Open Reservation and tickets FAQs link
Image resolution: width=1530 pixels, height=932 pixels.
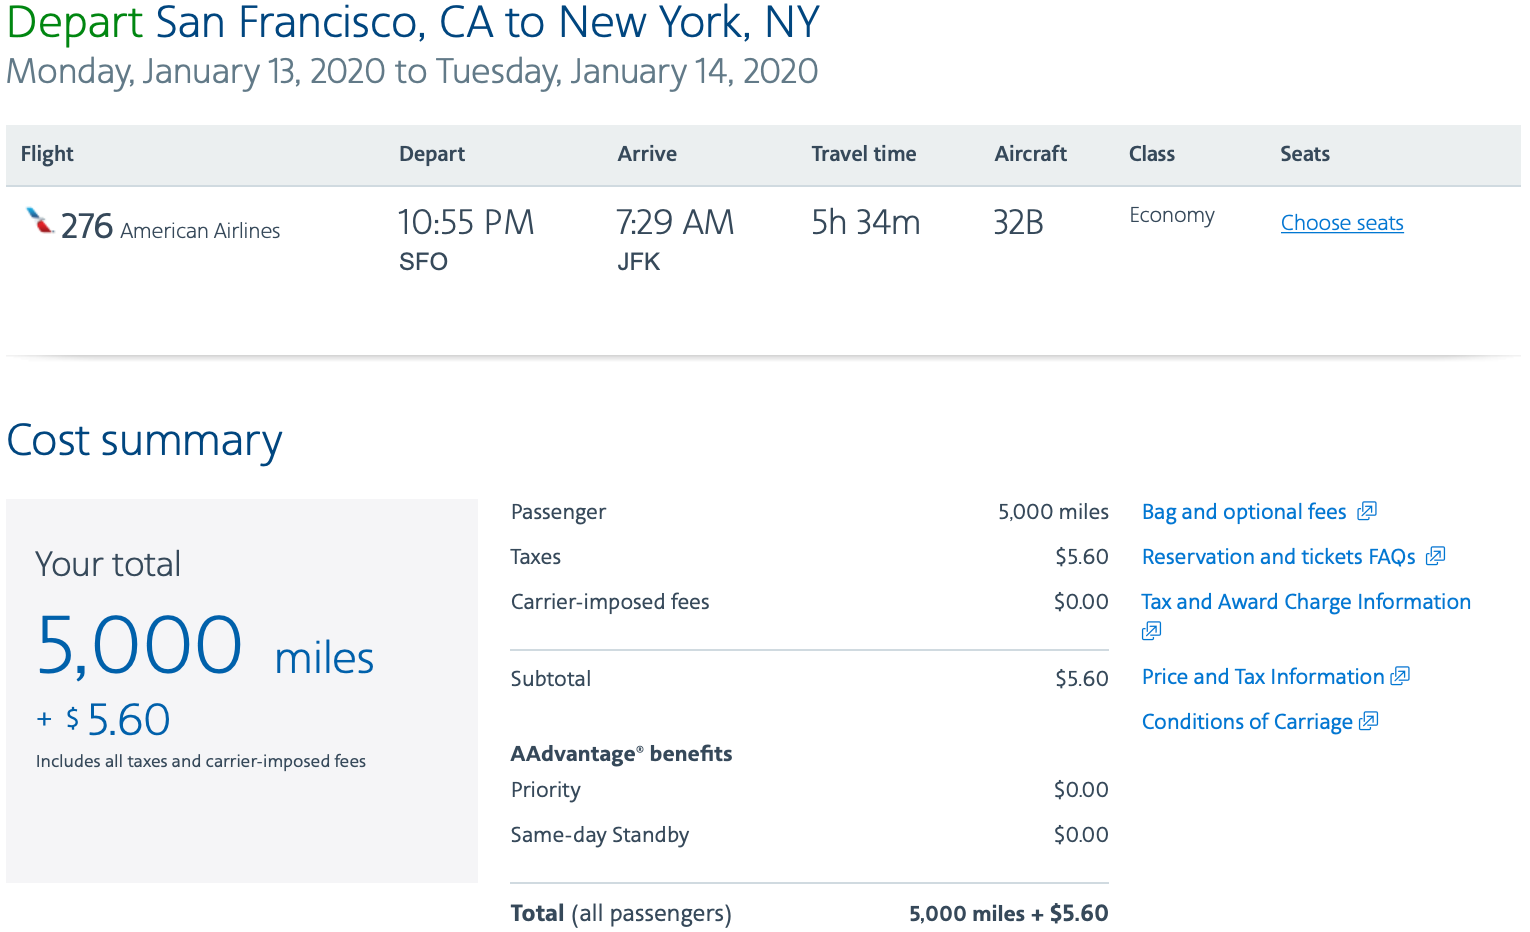coord(1278,557)
